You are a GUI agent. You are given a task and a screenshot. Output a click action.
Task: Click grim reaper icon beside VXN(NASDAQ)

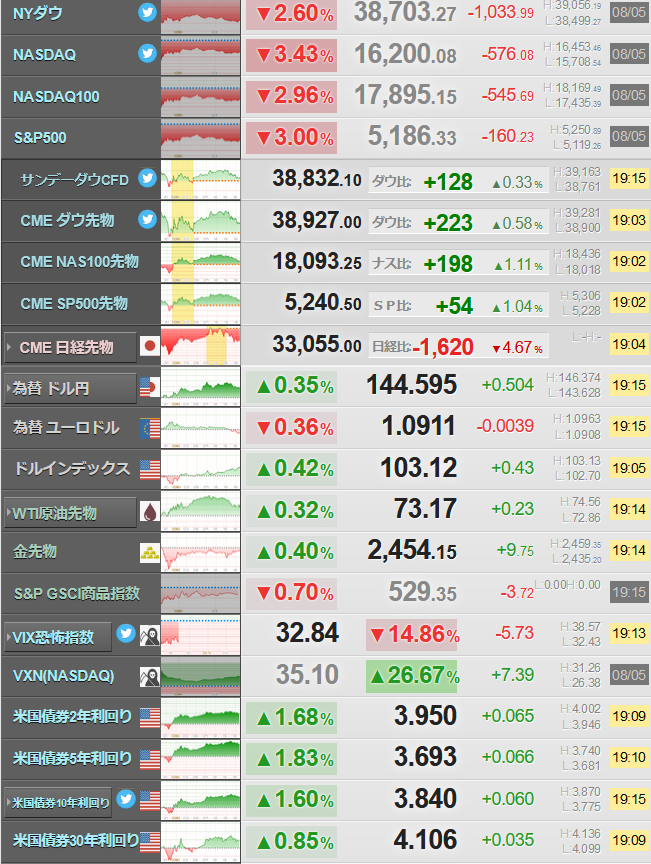point(149,677)
